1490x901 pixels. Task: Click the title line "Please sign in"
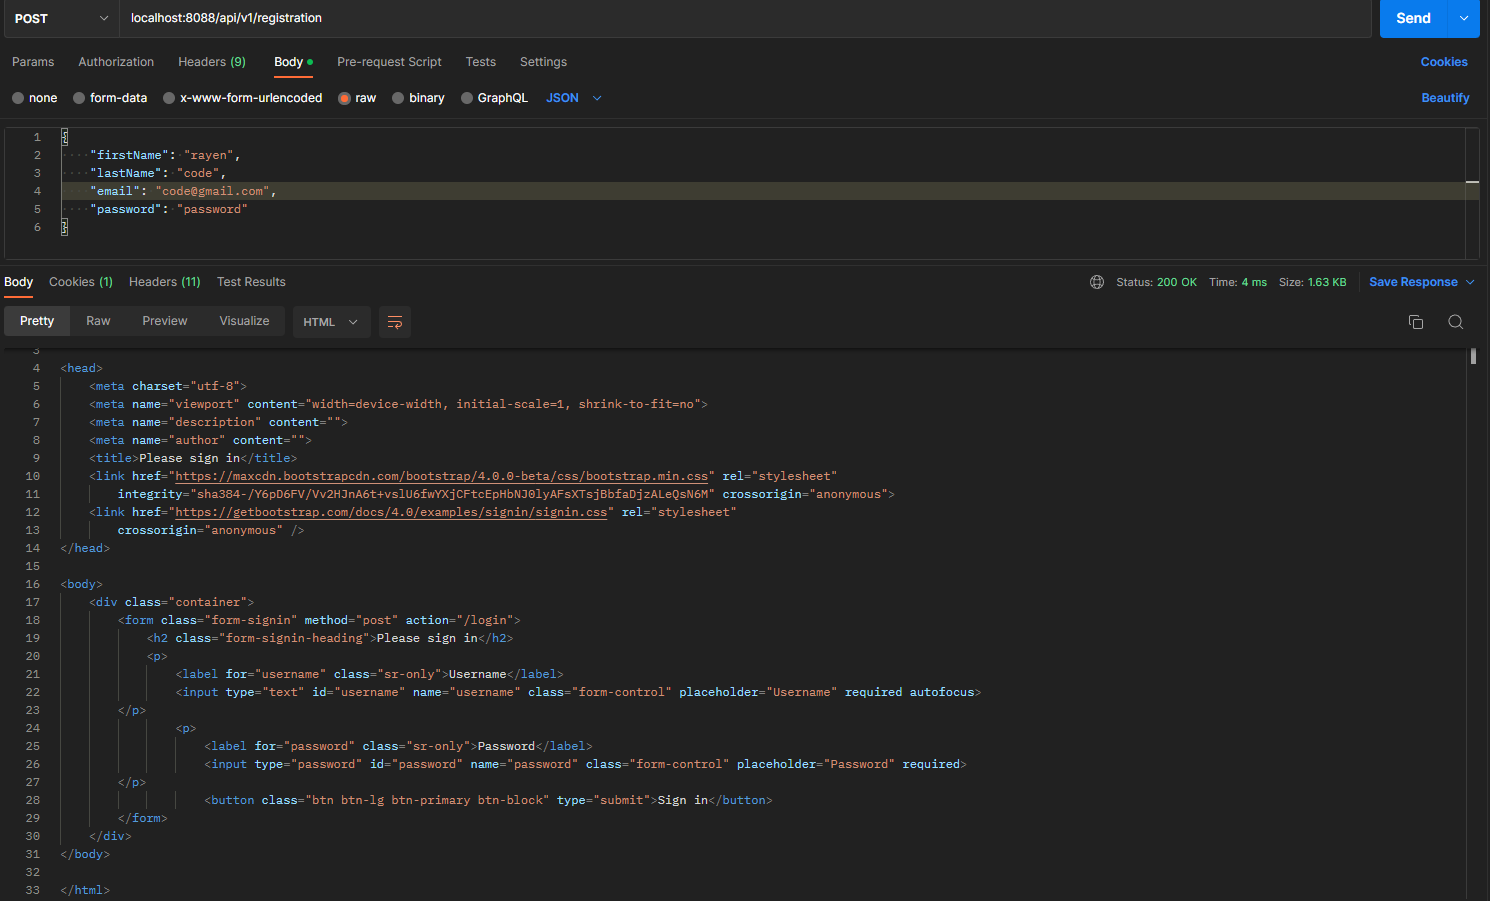(193, 458)
